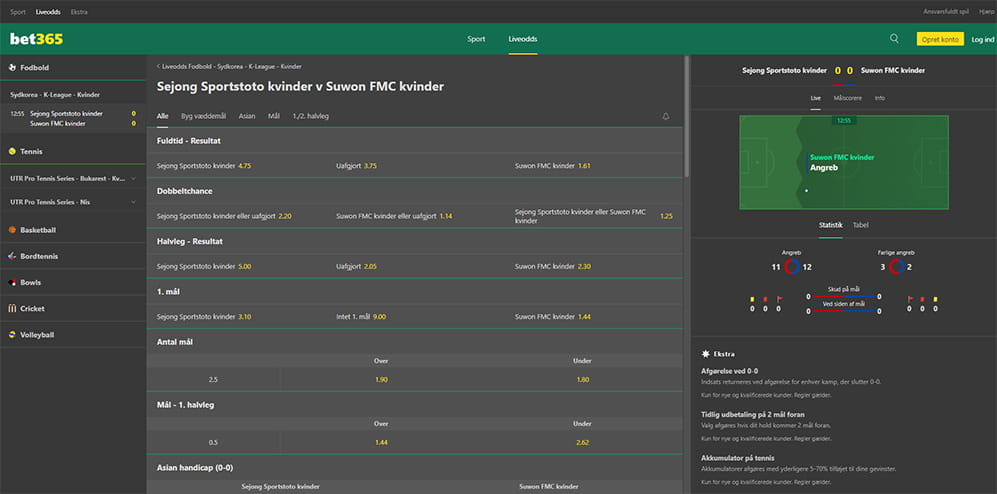
Task: Click the Afgørelse ved 0-0 offer
Action: click(x=729, y=371)
